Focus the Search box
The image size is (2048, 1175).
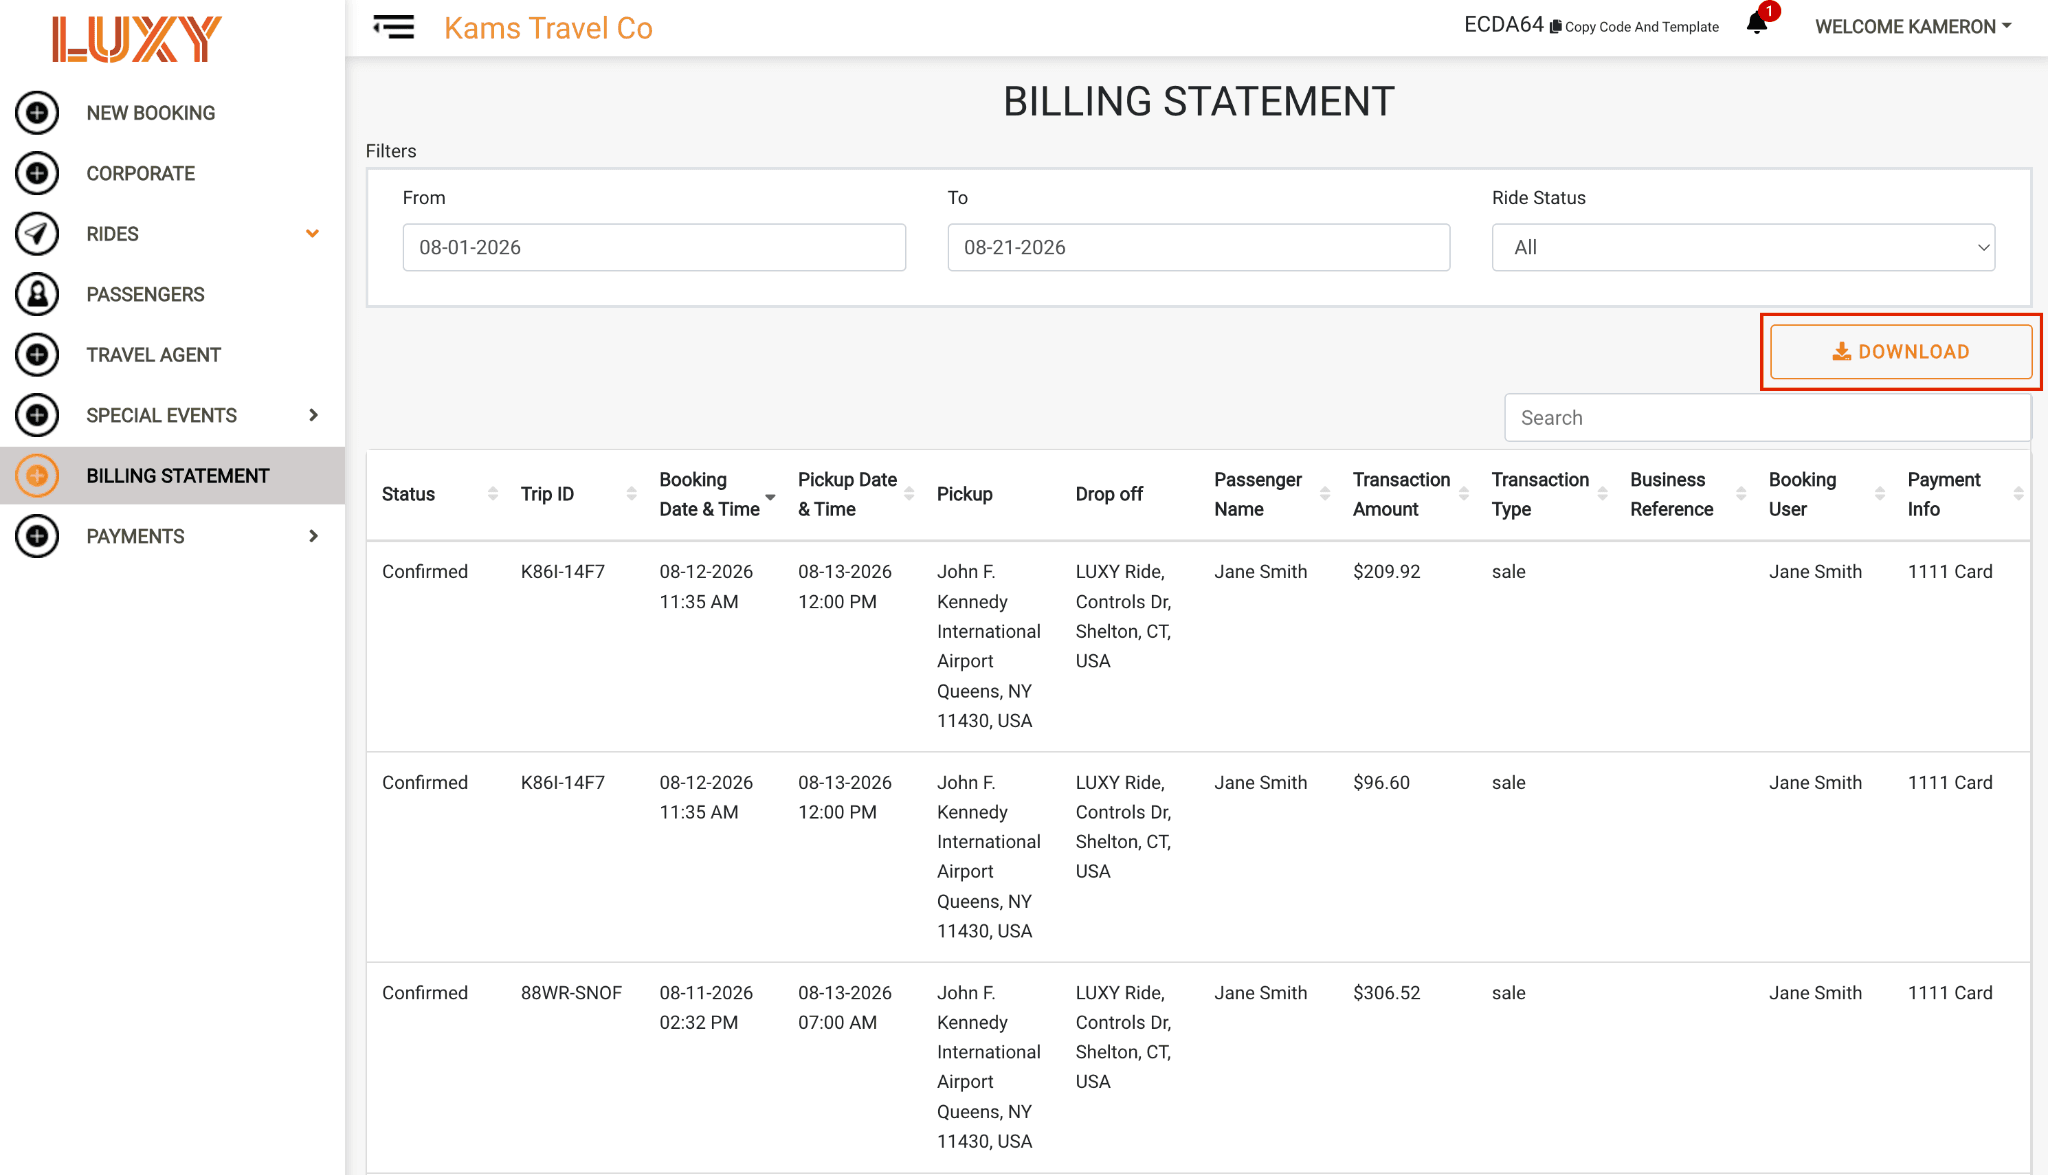point(1767,418)
